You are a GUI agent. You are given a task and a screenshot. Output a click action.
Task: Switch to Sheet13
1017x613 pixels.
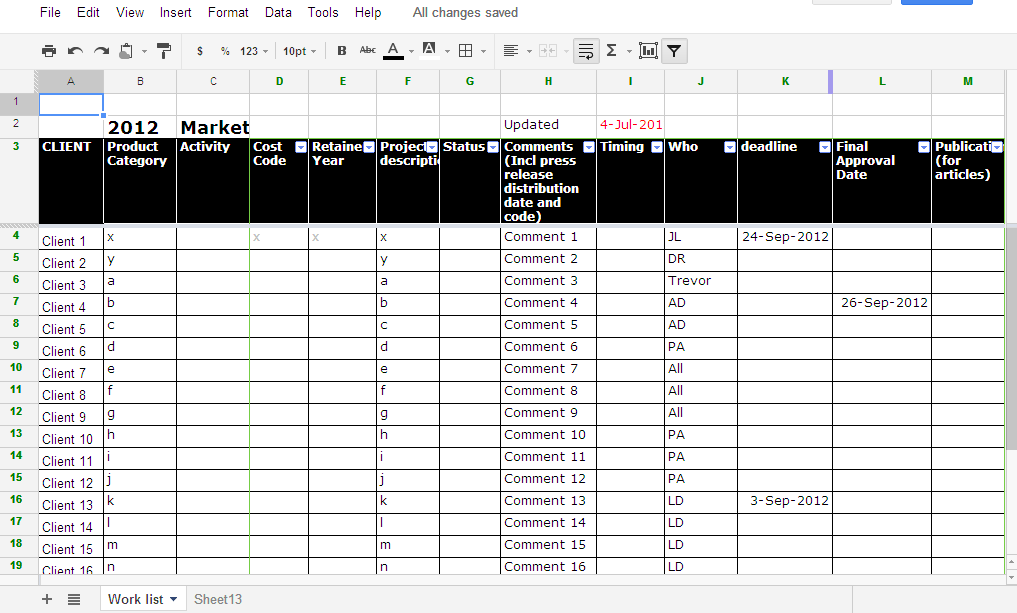pos(218,599)
